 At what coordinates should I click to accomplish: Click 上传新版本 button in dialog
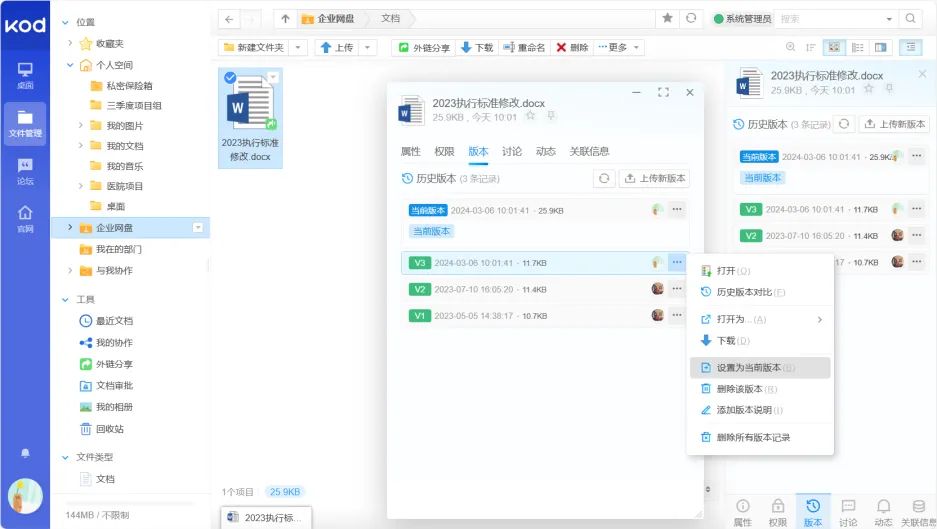coord(654,178)
